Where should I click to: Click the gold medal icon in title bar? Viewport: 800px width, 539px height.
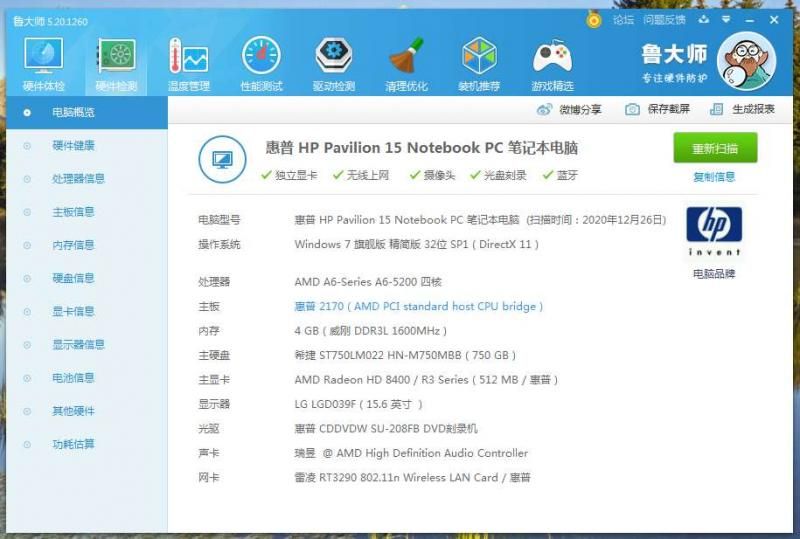[x=593, y=19]
